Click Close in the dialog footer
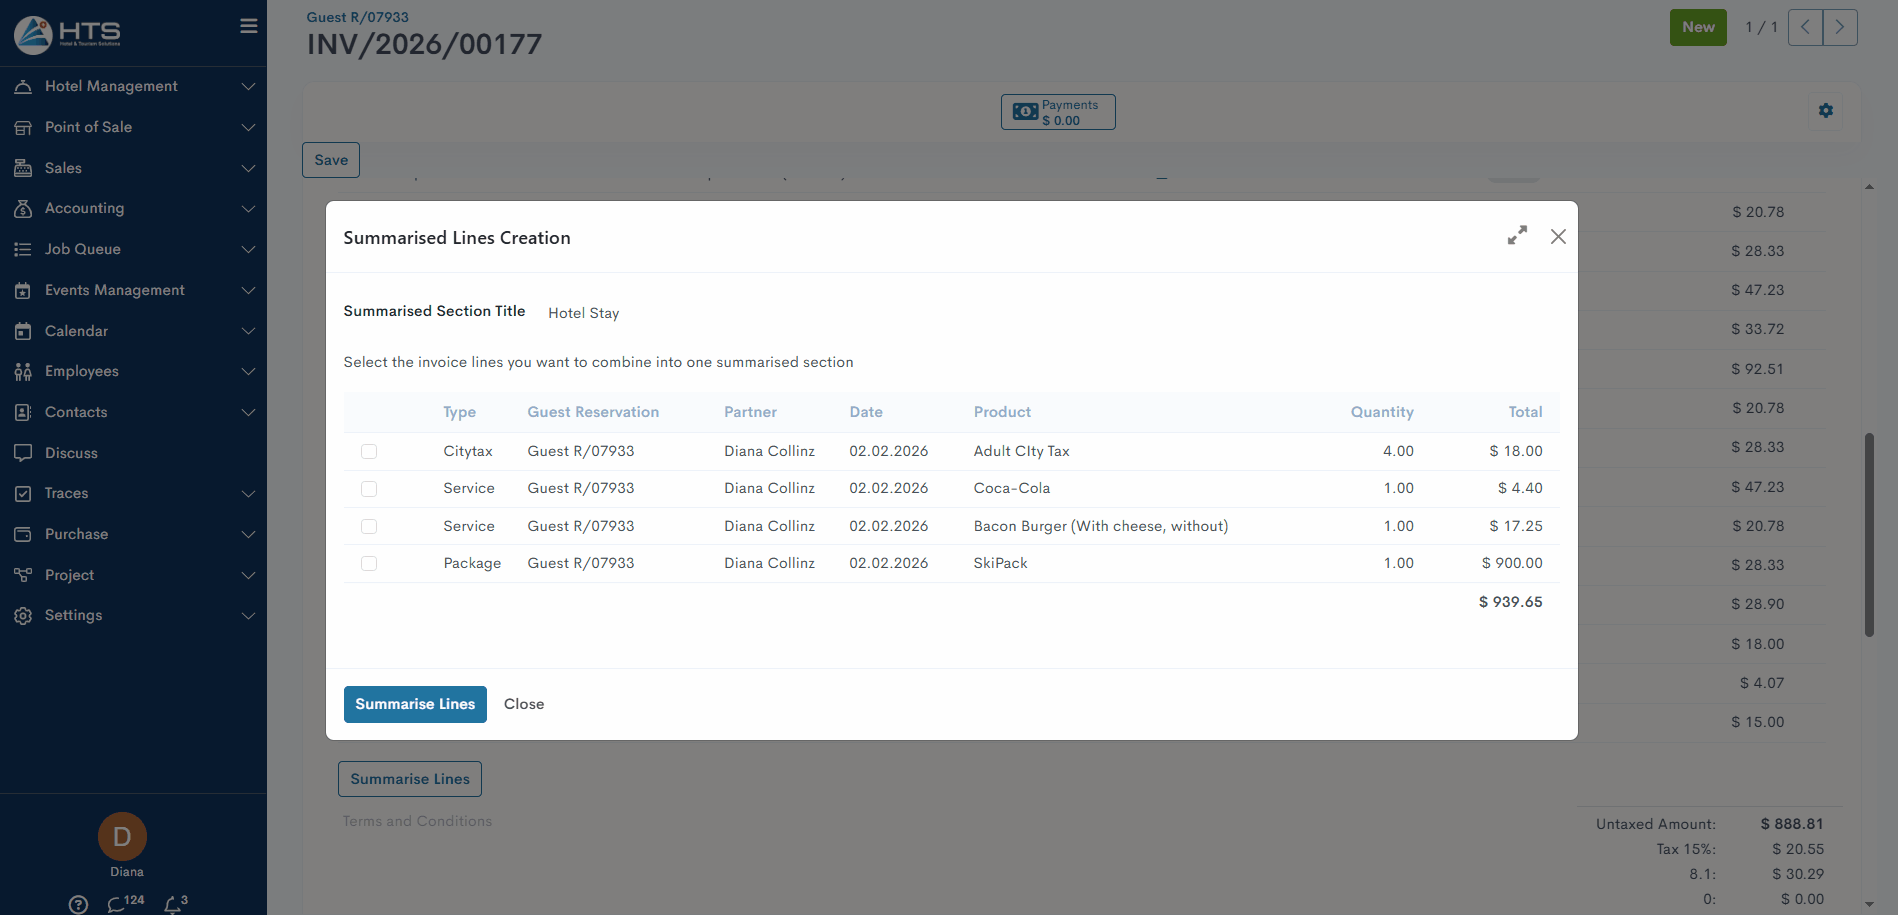 tap(524, 704)
